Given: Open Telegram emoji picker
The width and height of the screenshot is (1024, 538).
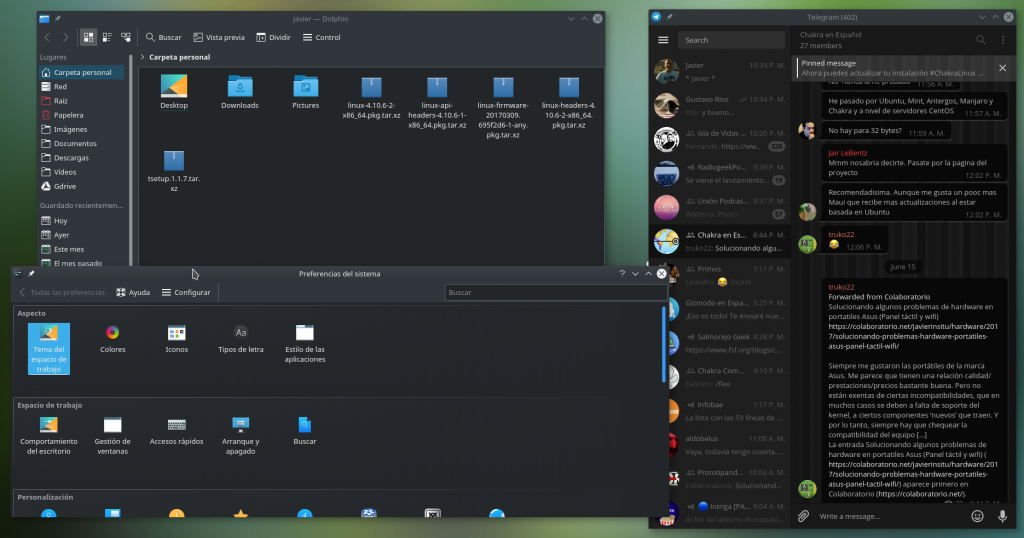Looking at the screenshot, I should [978, 516].
